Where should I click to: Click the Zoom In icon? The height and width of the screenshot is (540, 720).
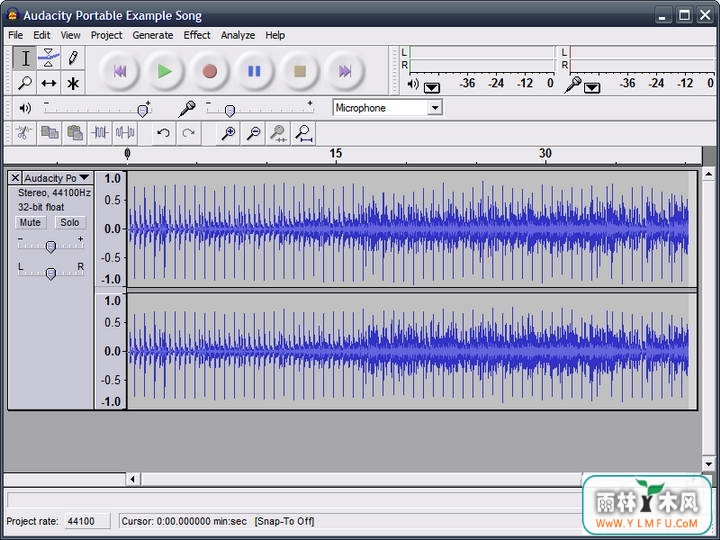pos(228,133)
